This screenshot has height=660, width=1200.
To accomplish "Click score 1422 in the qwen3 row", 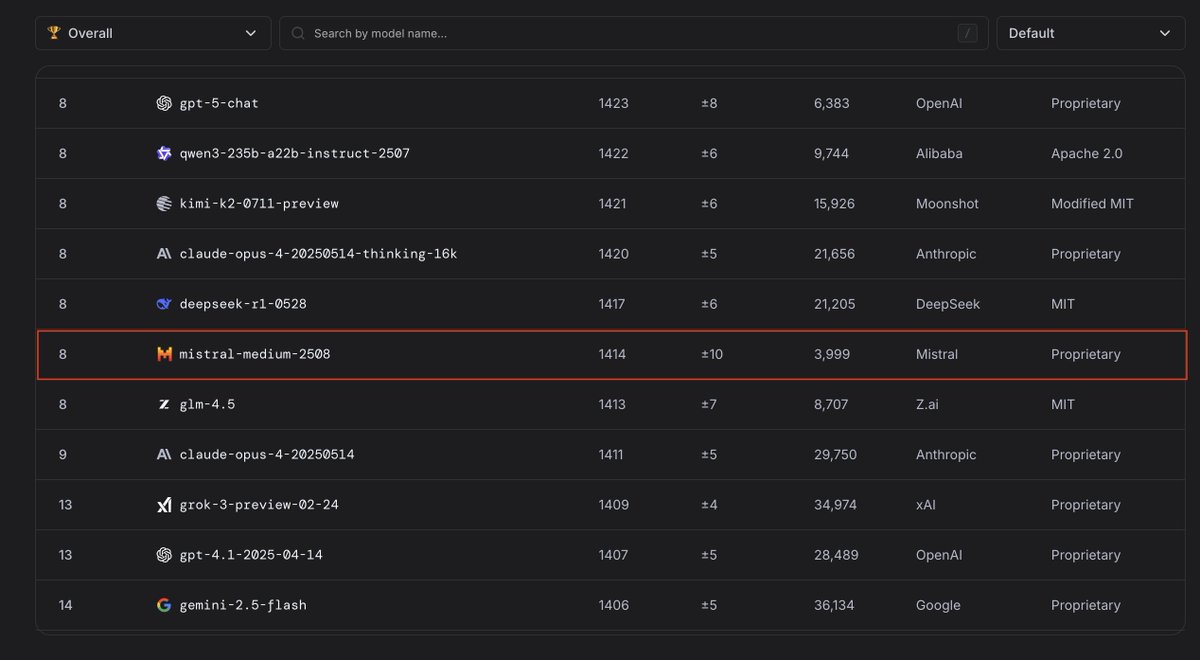I will pyautogui.click(x=614, y=153).
